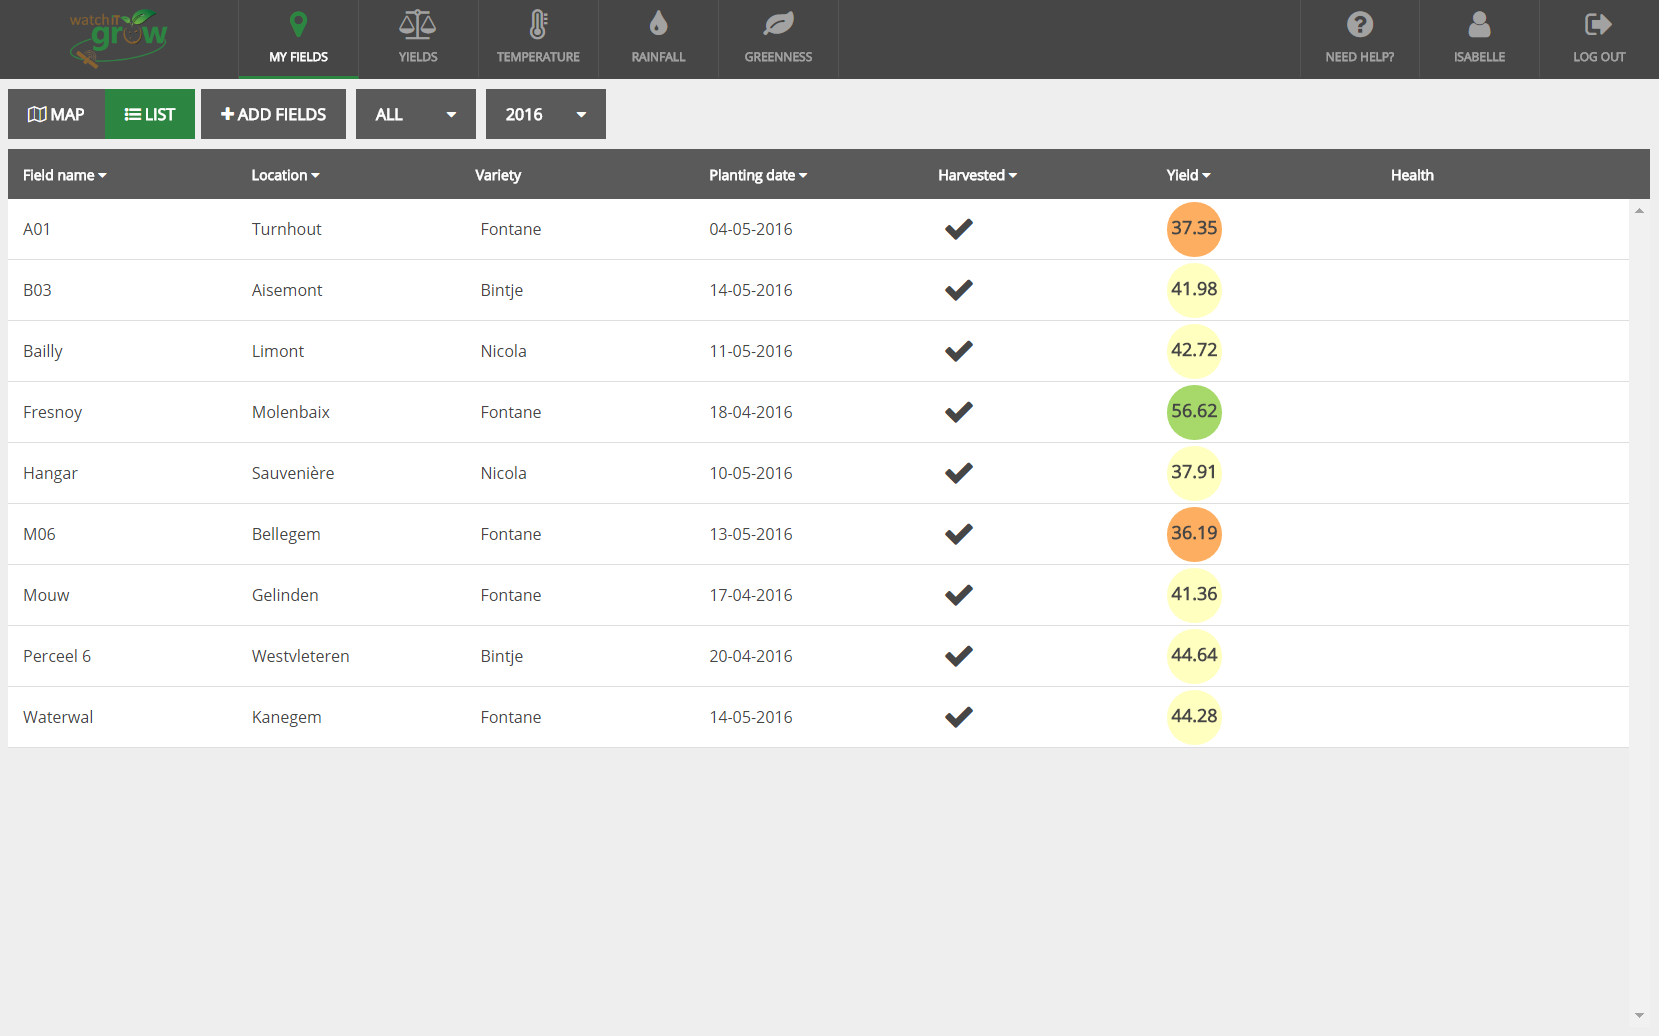Click harvested checkmark for Bailly
The height and width of the screenshot is (1036, 1659).
(959, 351)
